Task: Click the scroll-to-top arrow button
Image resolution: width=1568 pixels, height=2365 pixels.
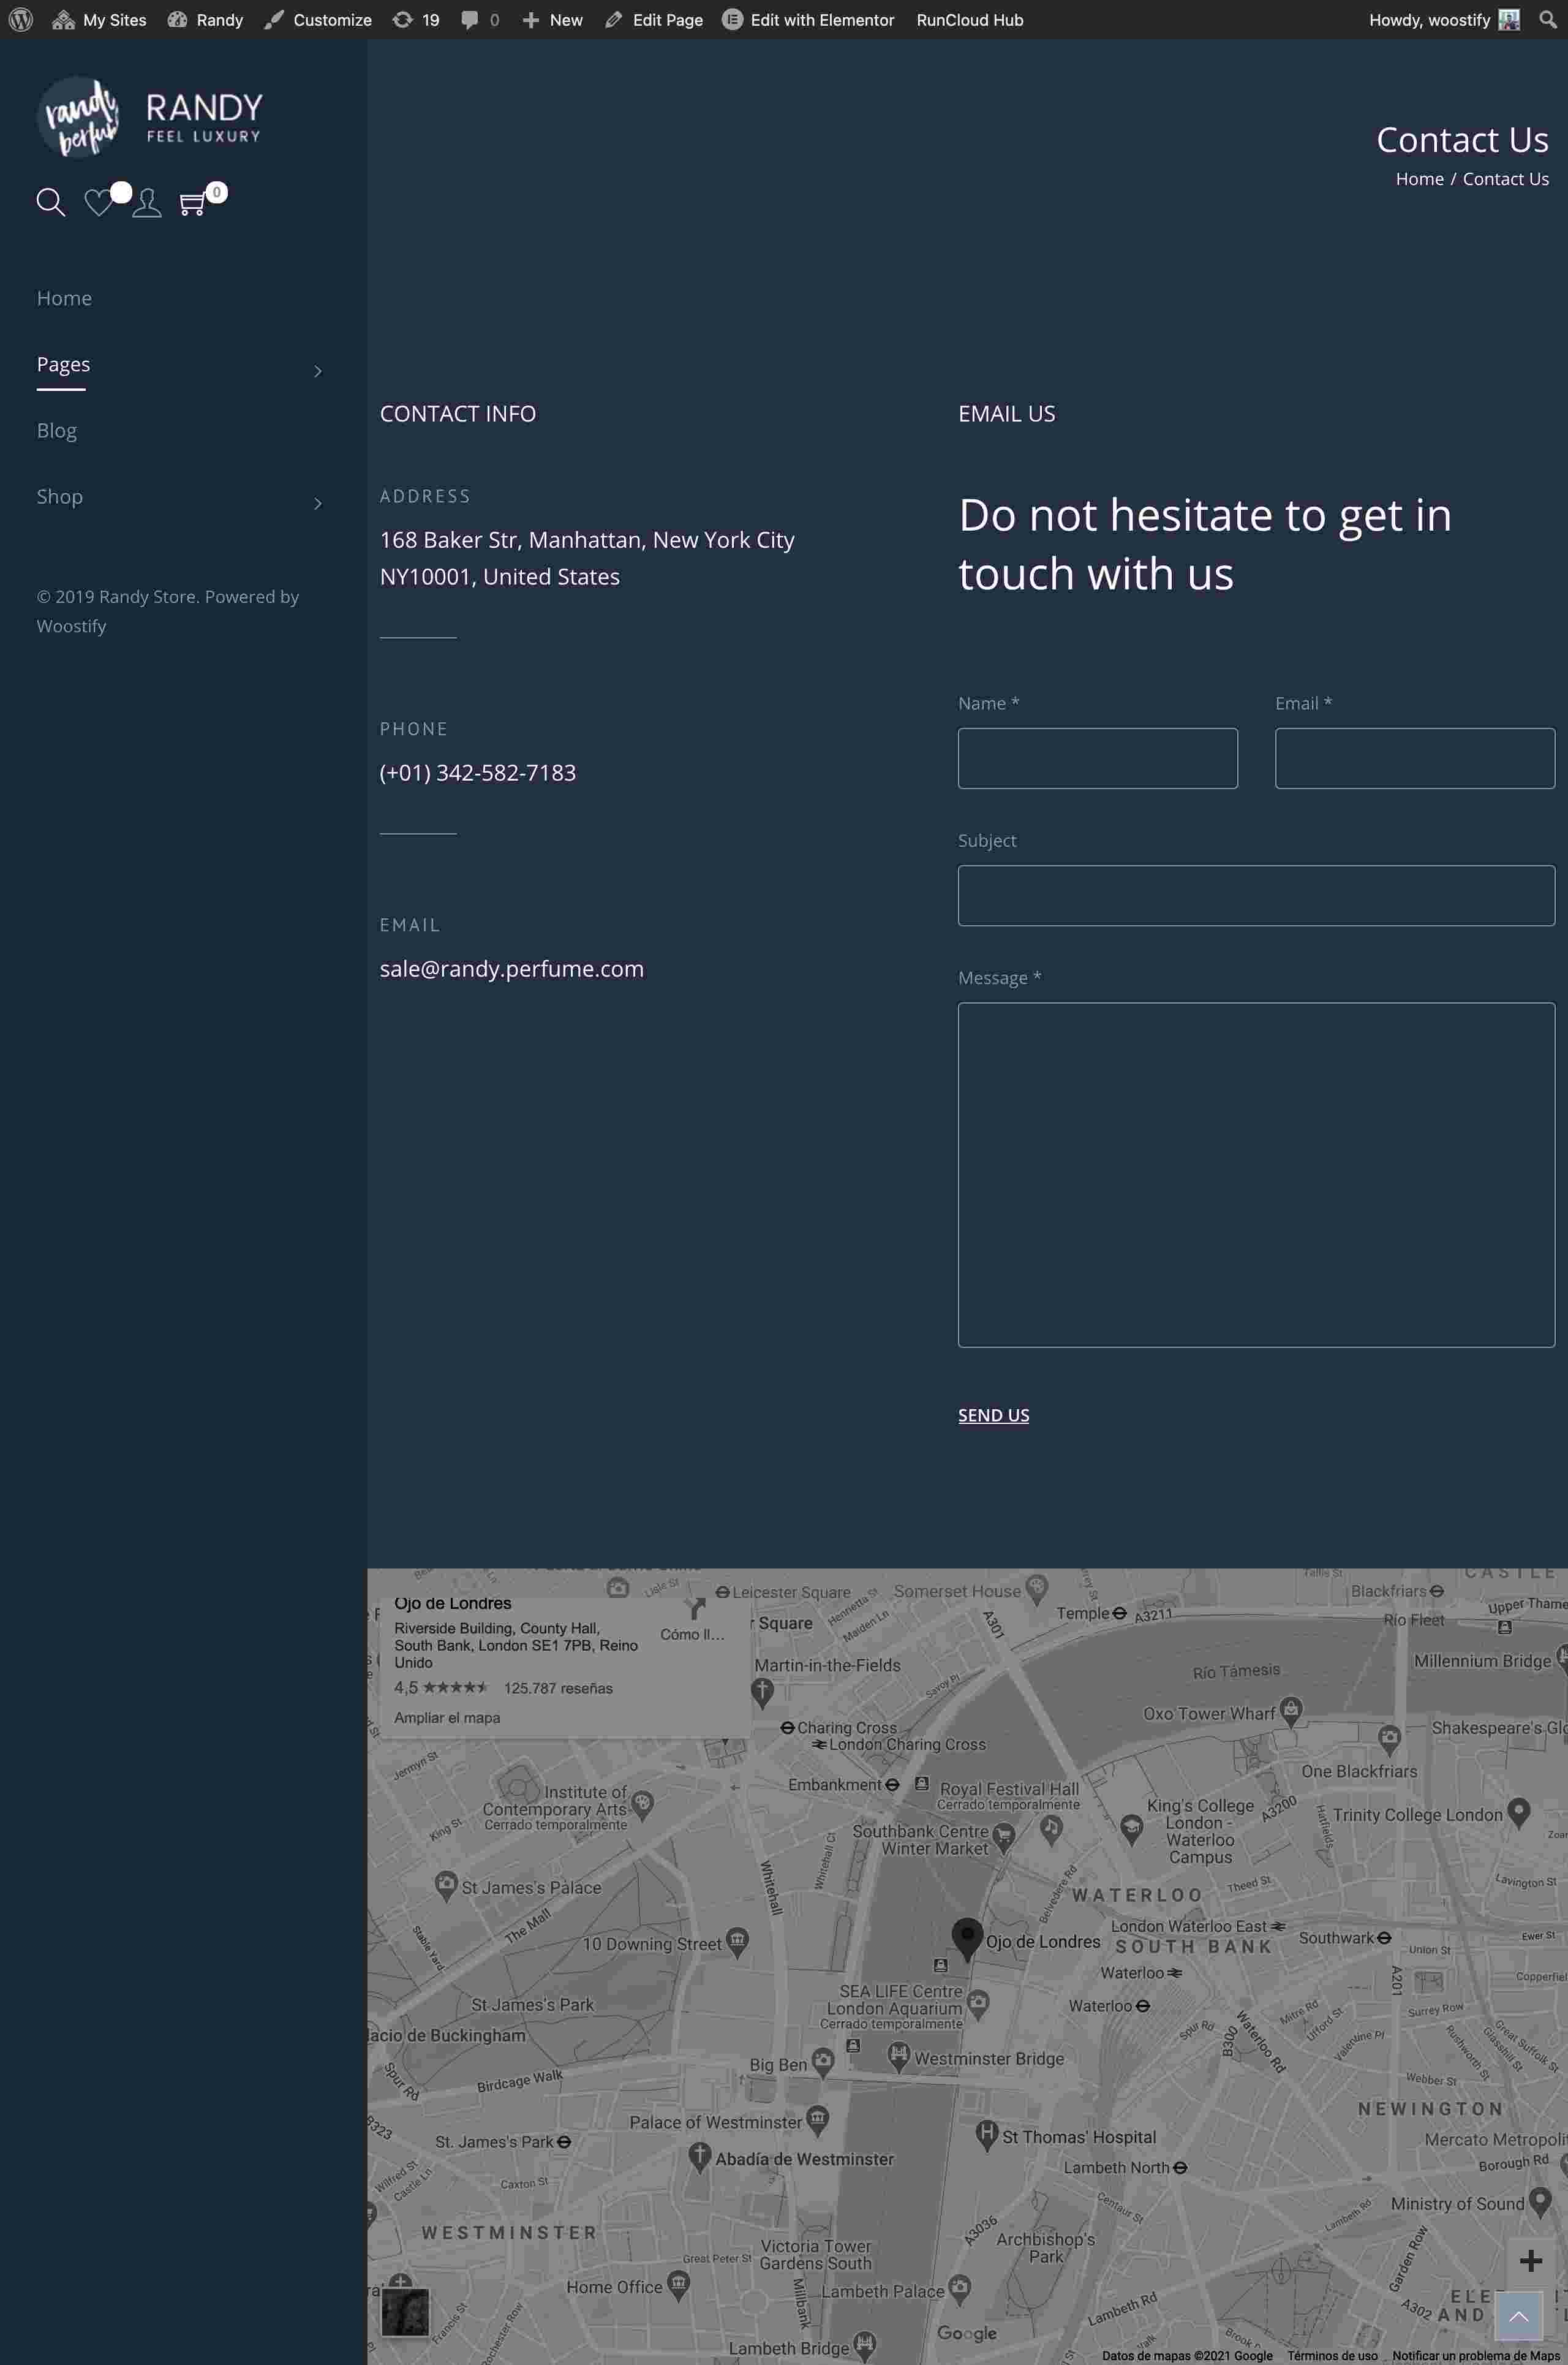Action: click(x=1518, y=2316)
